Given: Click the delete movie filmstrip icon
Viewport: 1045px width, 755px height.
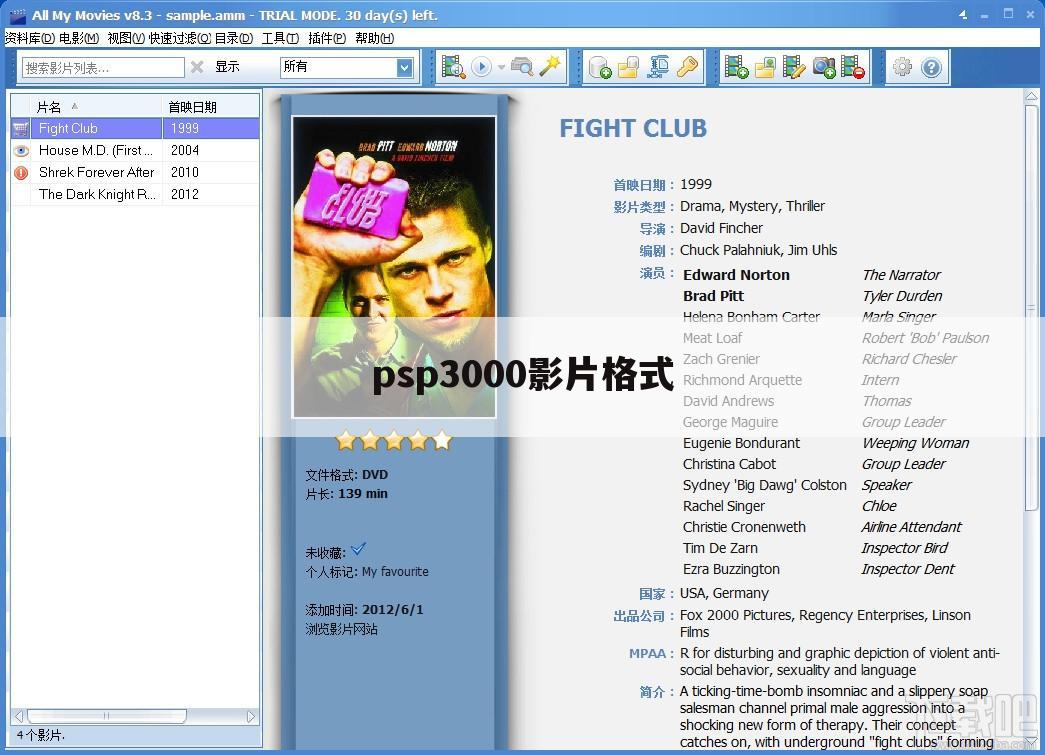Looking at the screenshot, I should [852, 67].
